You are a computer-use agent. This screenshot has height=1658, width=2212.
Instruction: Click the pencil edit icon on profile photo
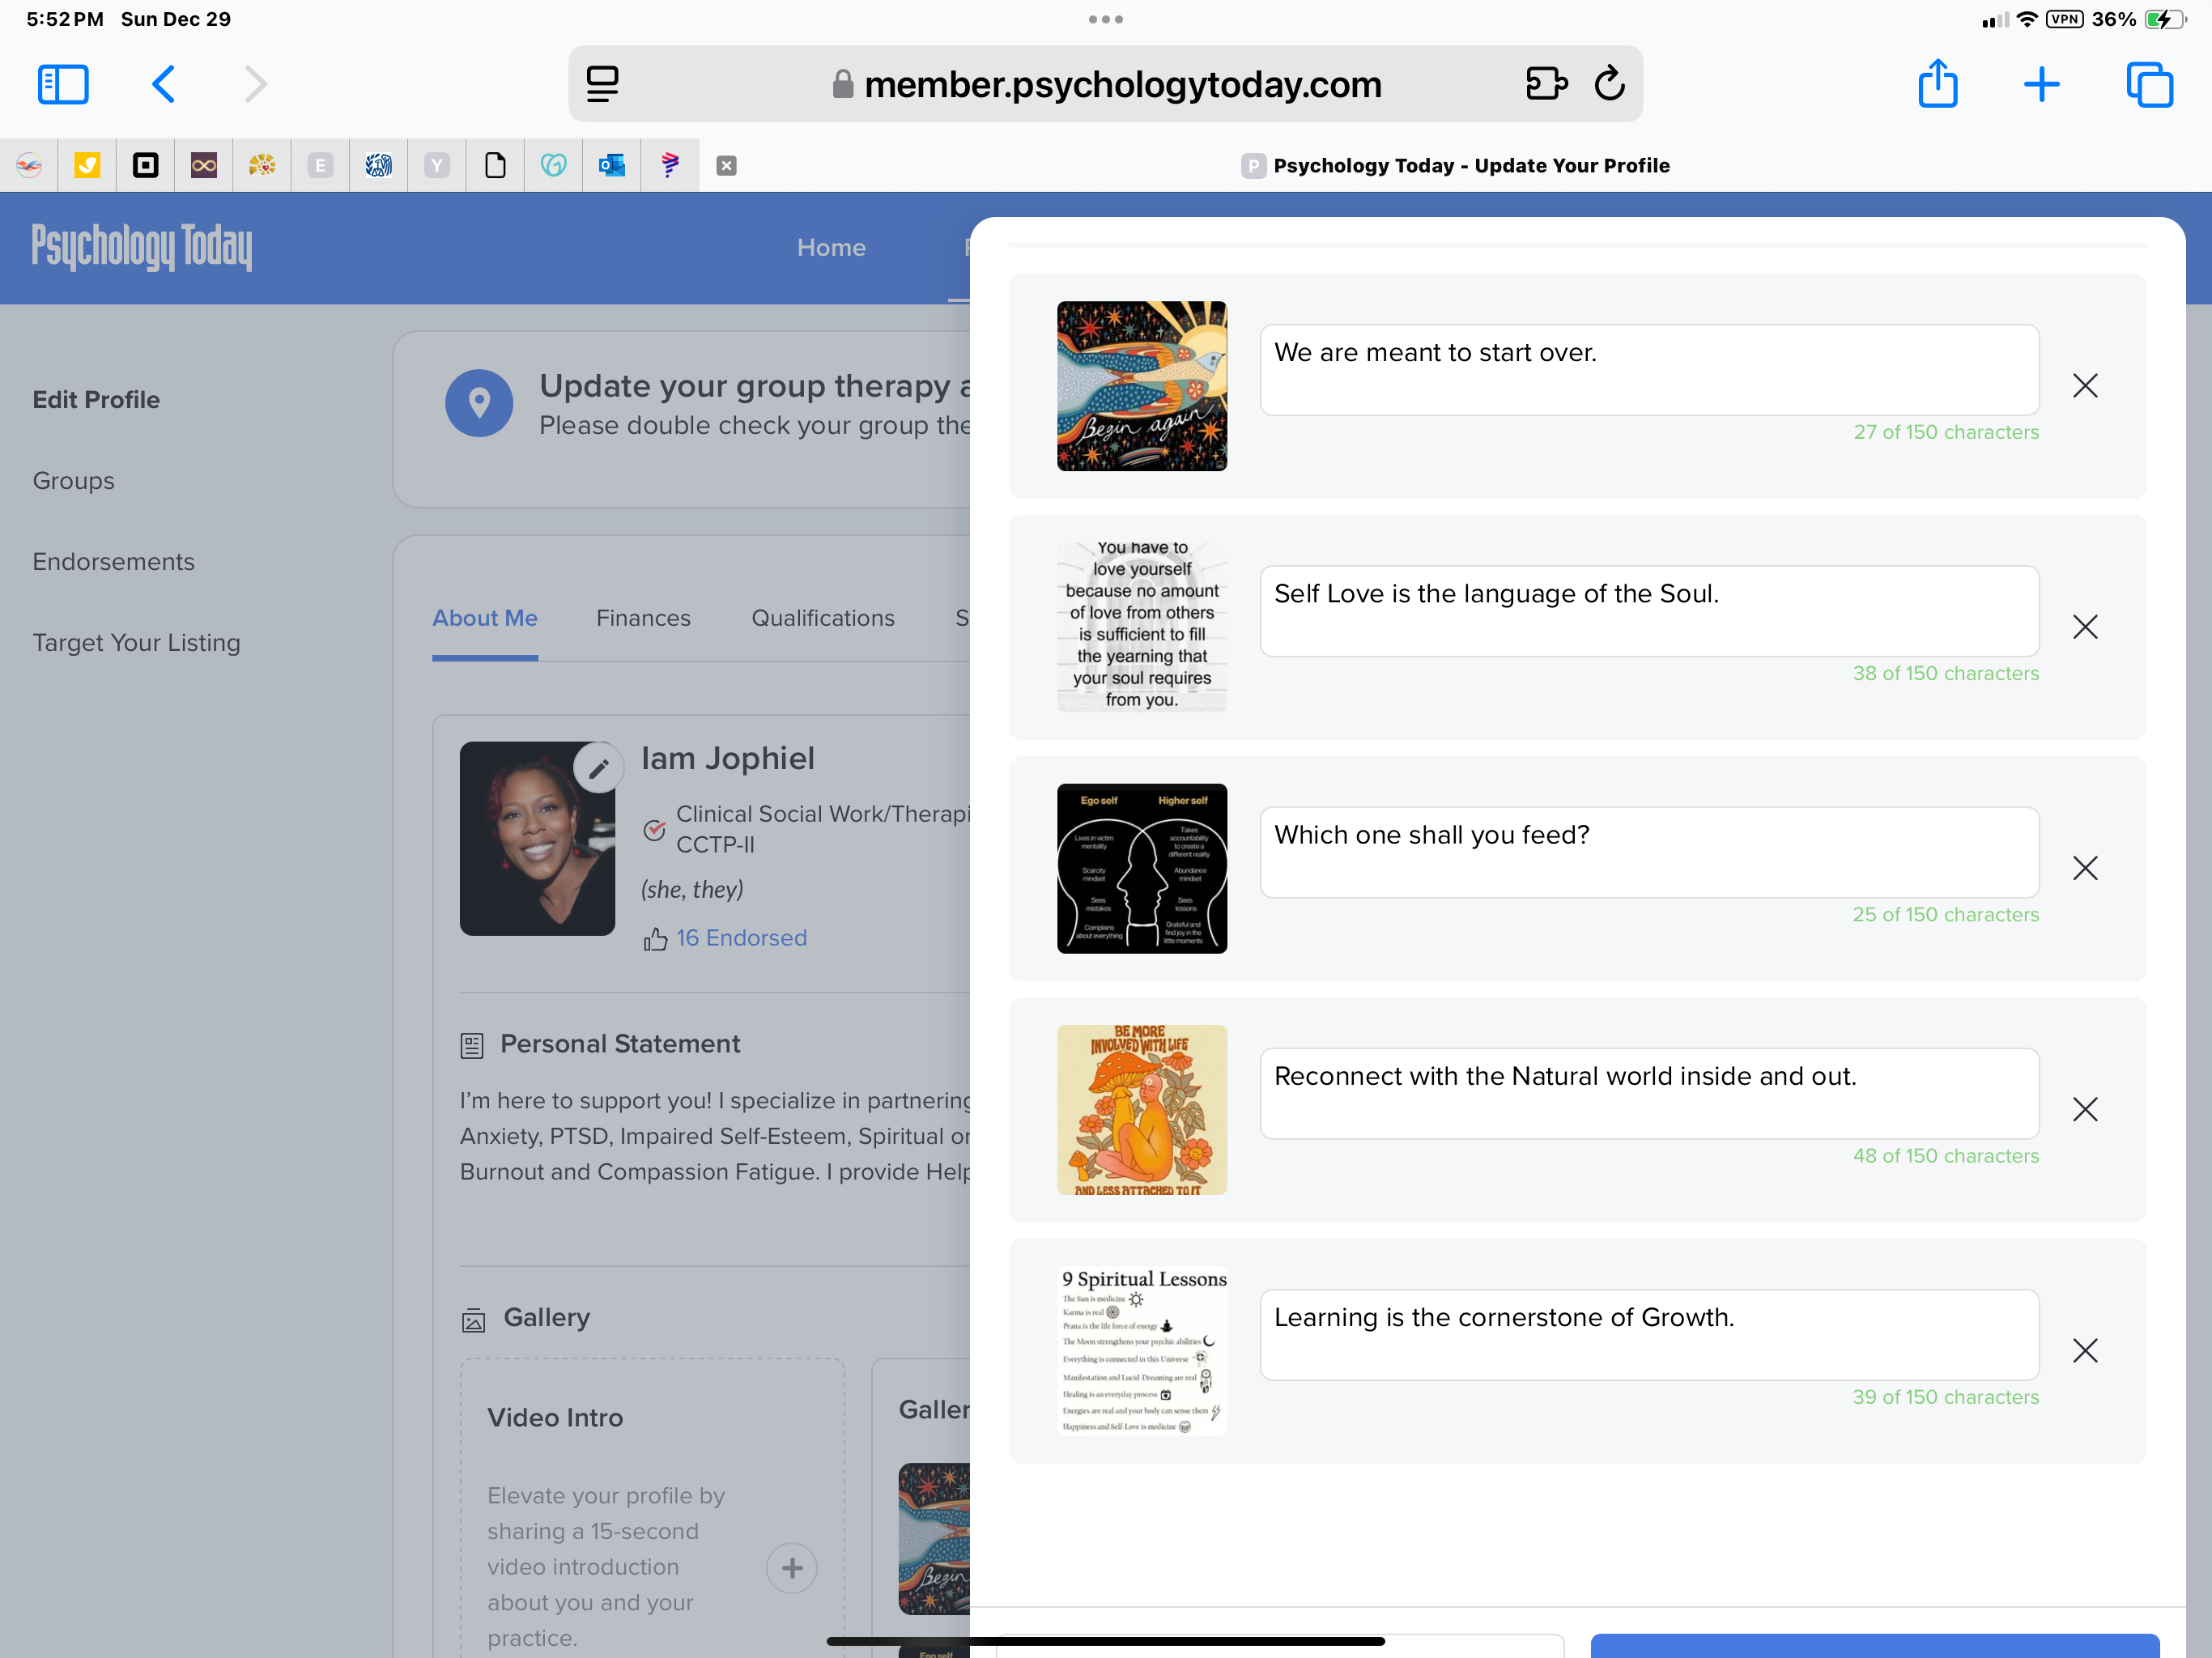click(x=598, y=768)
